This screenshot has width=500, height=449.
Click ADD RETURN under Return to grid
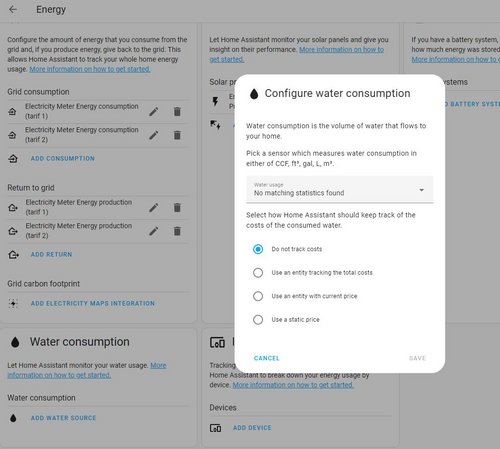(51, 255)
